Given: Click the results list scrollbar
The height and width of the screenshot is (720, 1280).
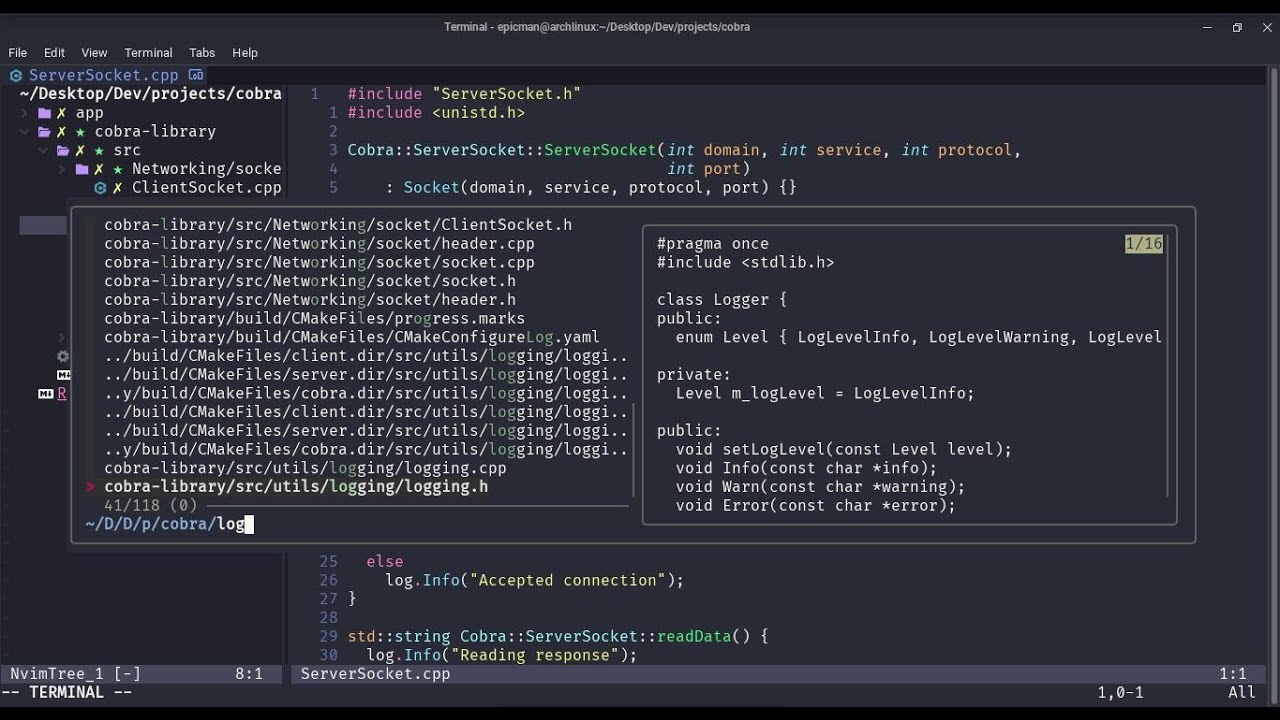Looking at the screenshot, I should coord(634,450).
